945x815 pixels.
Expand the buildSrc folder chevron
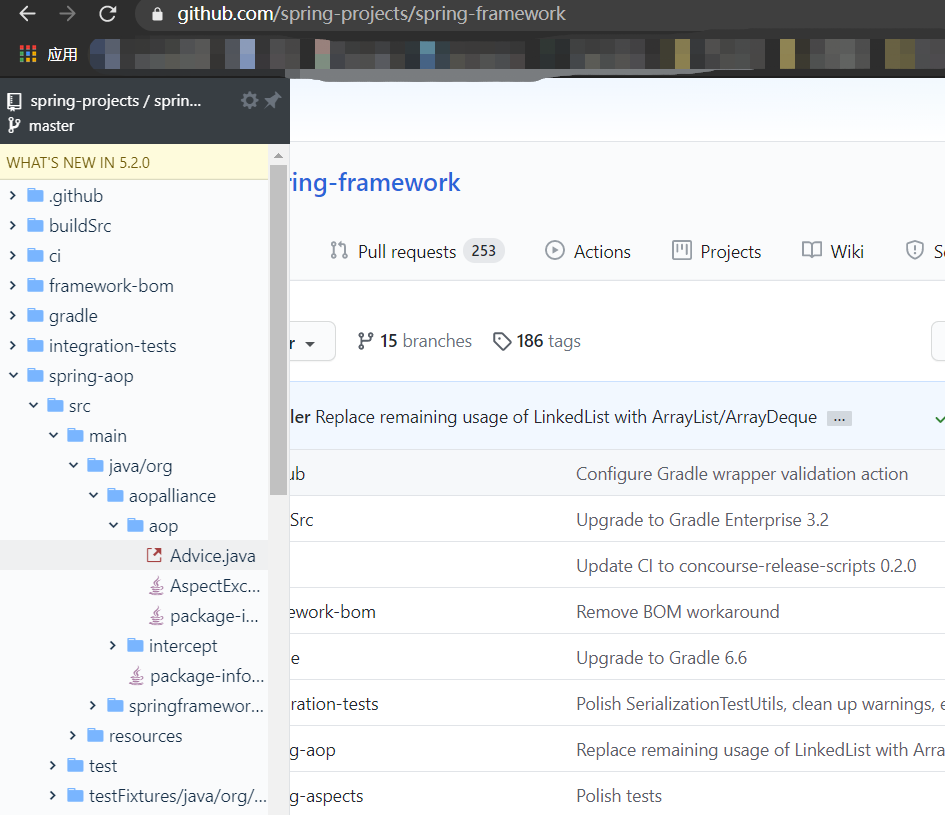(x=13, y=225)
